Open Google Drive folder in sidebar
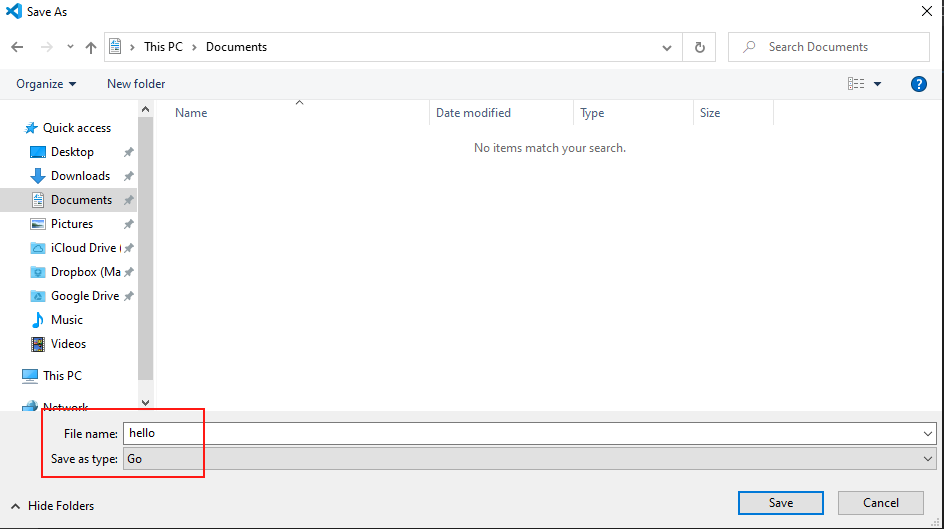The height and width of the screenshot is (529, 944). (85, 296)
